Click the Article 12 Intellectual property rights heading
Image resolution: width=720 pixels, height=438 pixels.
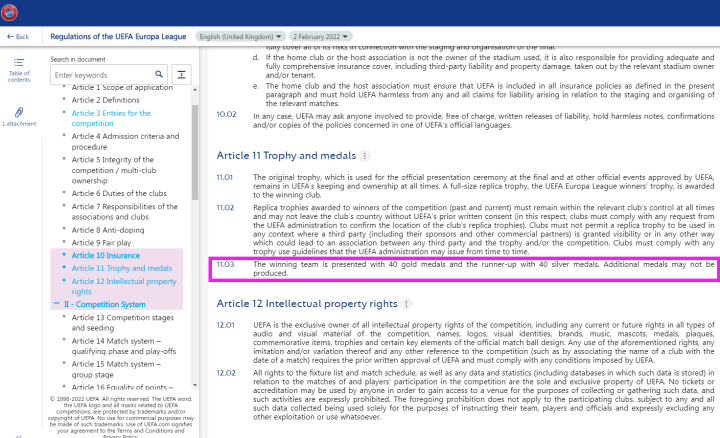307,303
